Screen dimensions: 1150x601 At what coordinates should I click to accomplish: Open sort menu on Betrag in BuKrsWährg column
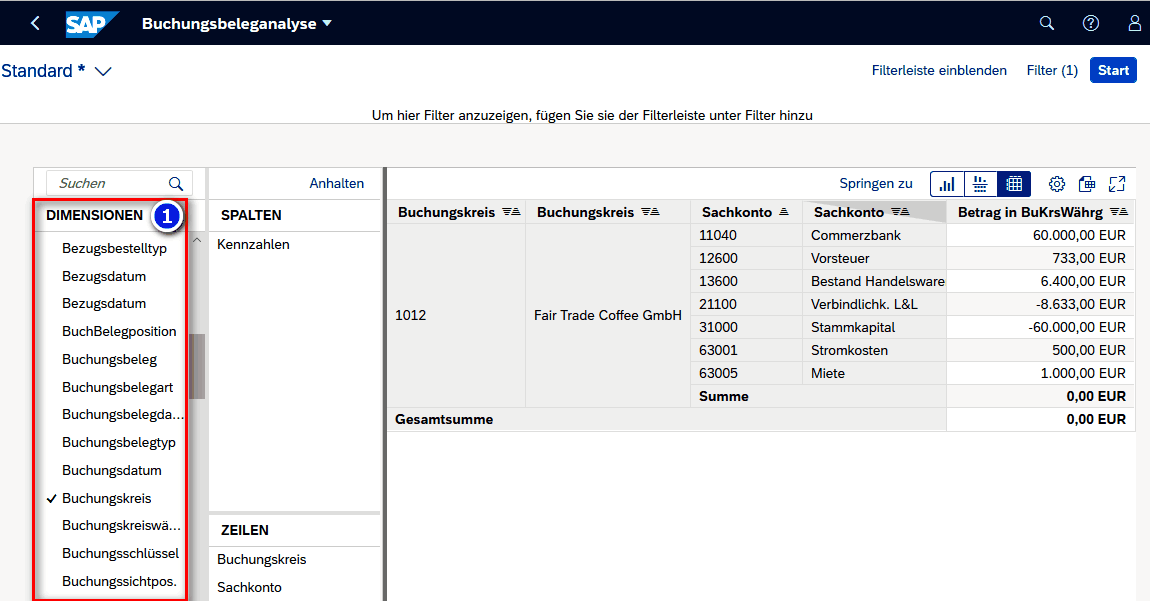(1119, 212)
